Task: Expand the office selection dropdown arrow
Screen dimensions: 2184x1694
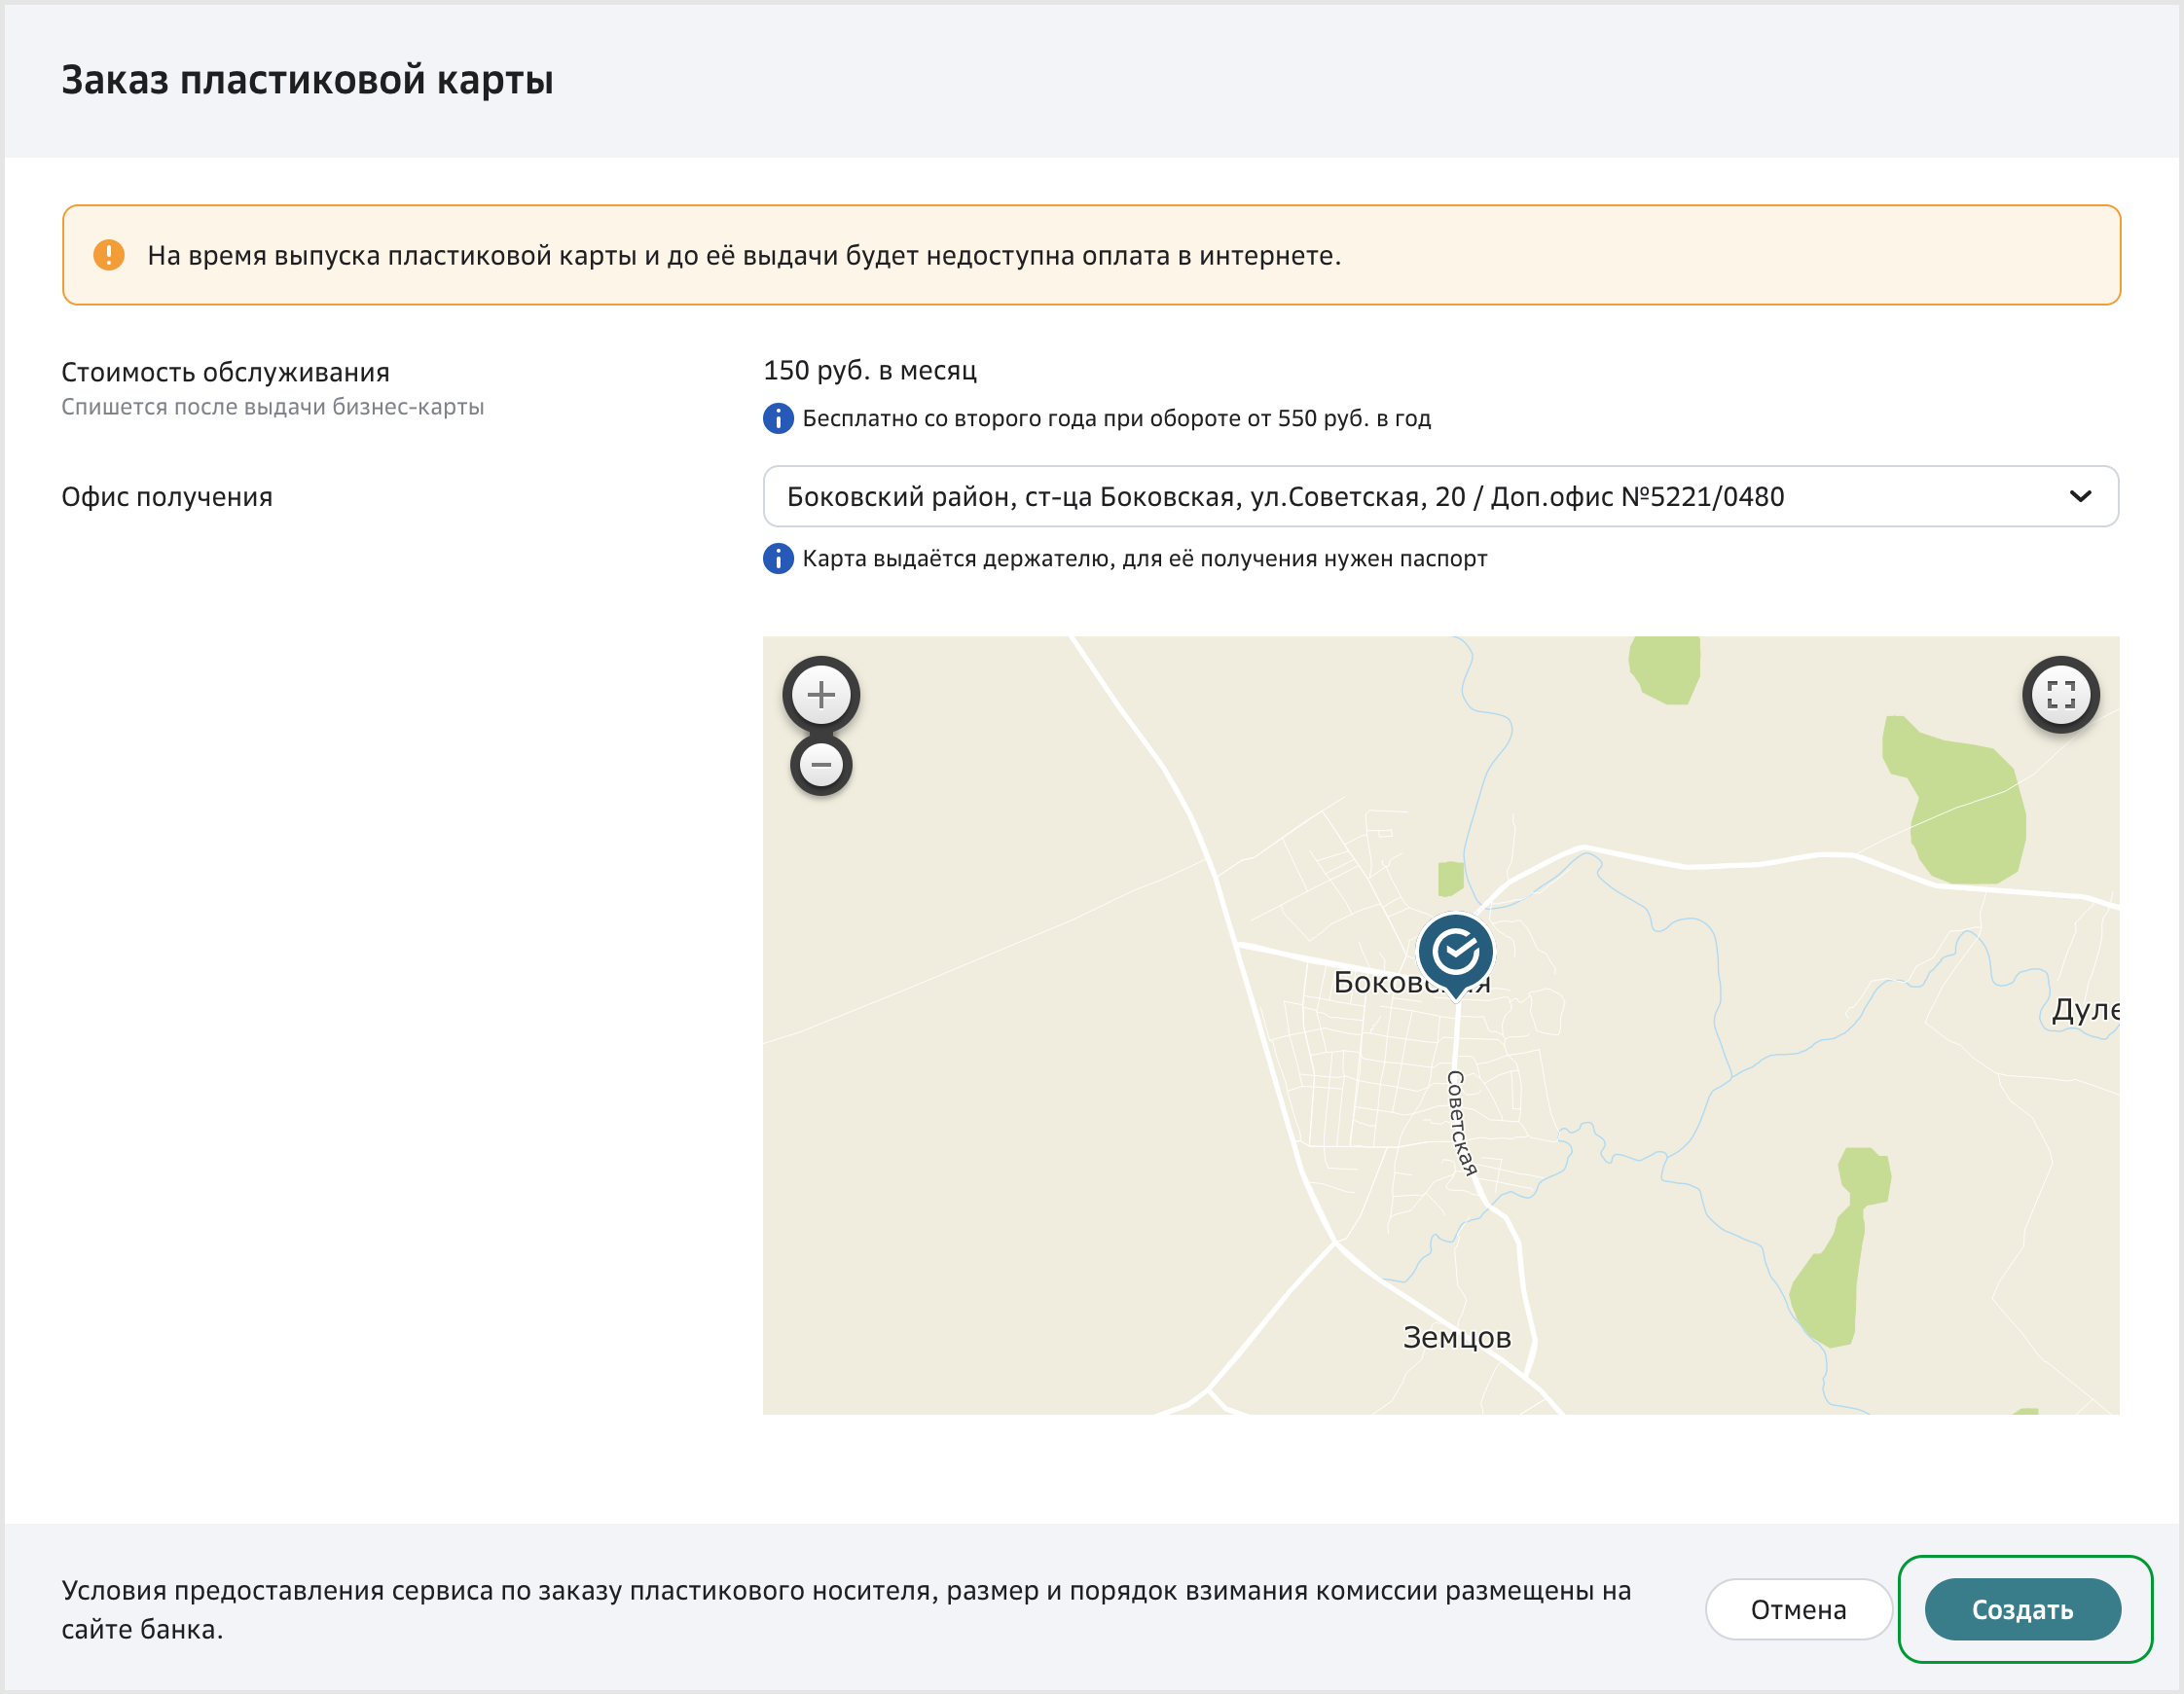Action: pyautogui.click(x=2080, y=496)
